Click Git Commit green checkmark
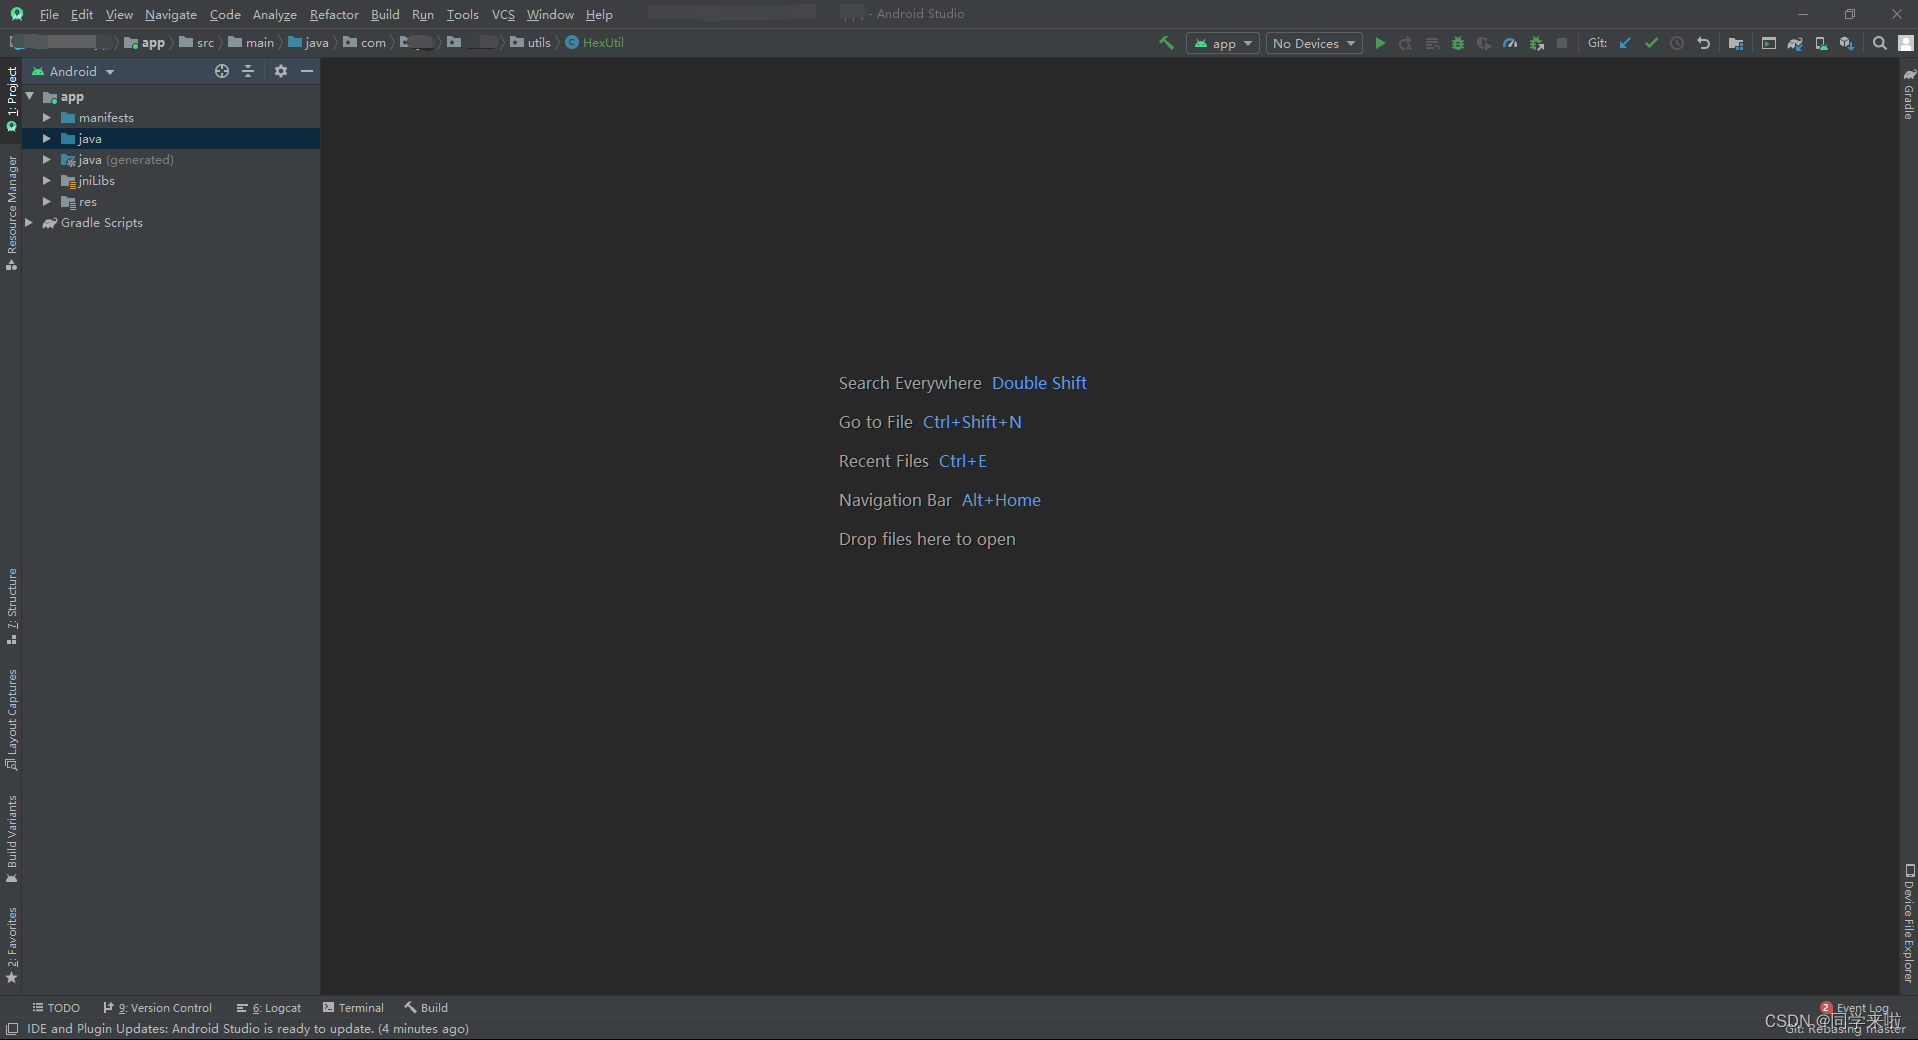The height and width of the screenshot is (1040, 1918). click(x=1651, y=43)
